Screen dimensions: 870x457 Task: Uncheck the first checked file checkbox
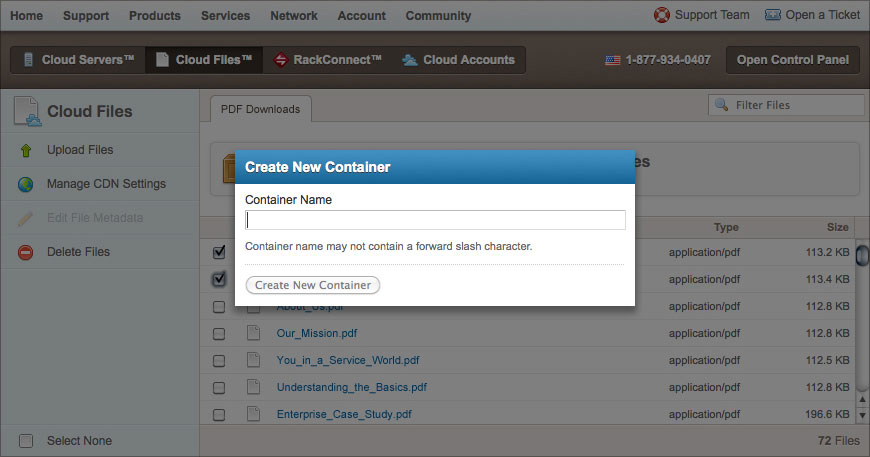coord(219,252)
